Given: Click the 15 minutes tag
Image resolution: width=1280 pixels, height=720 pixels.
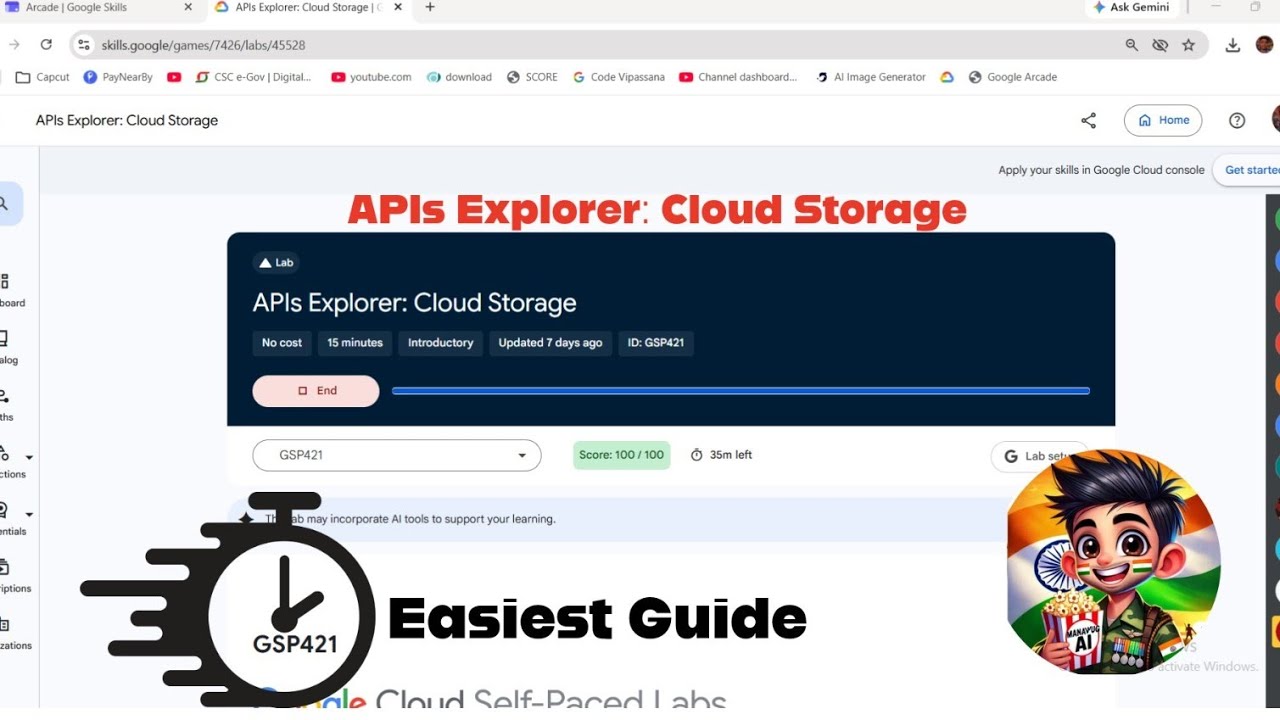Looking at the screenshot, I should click(355, 343).
